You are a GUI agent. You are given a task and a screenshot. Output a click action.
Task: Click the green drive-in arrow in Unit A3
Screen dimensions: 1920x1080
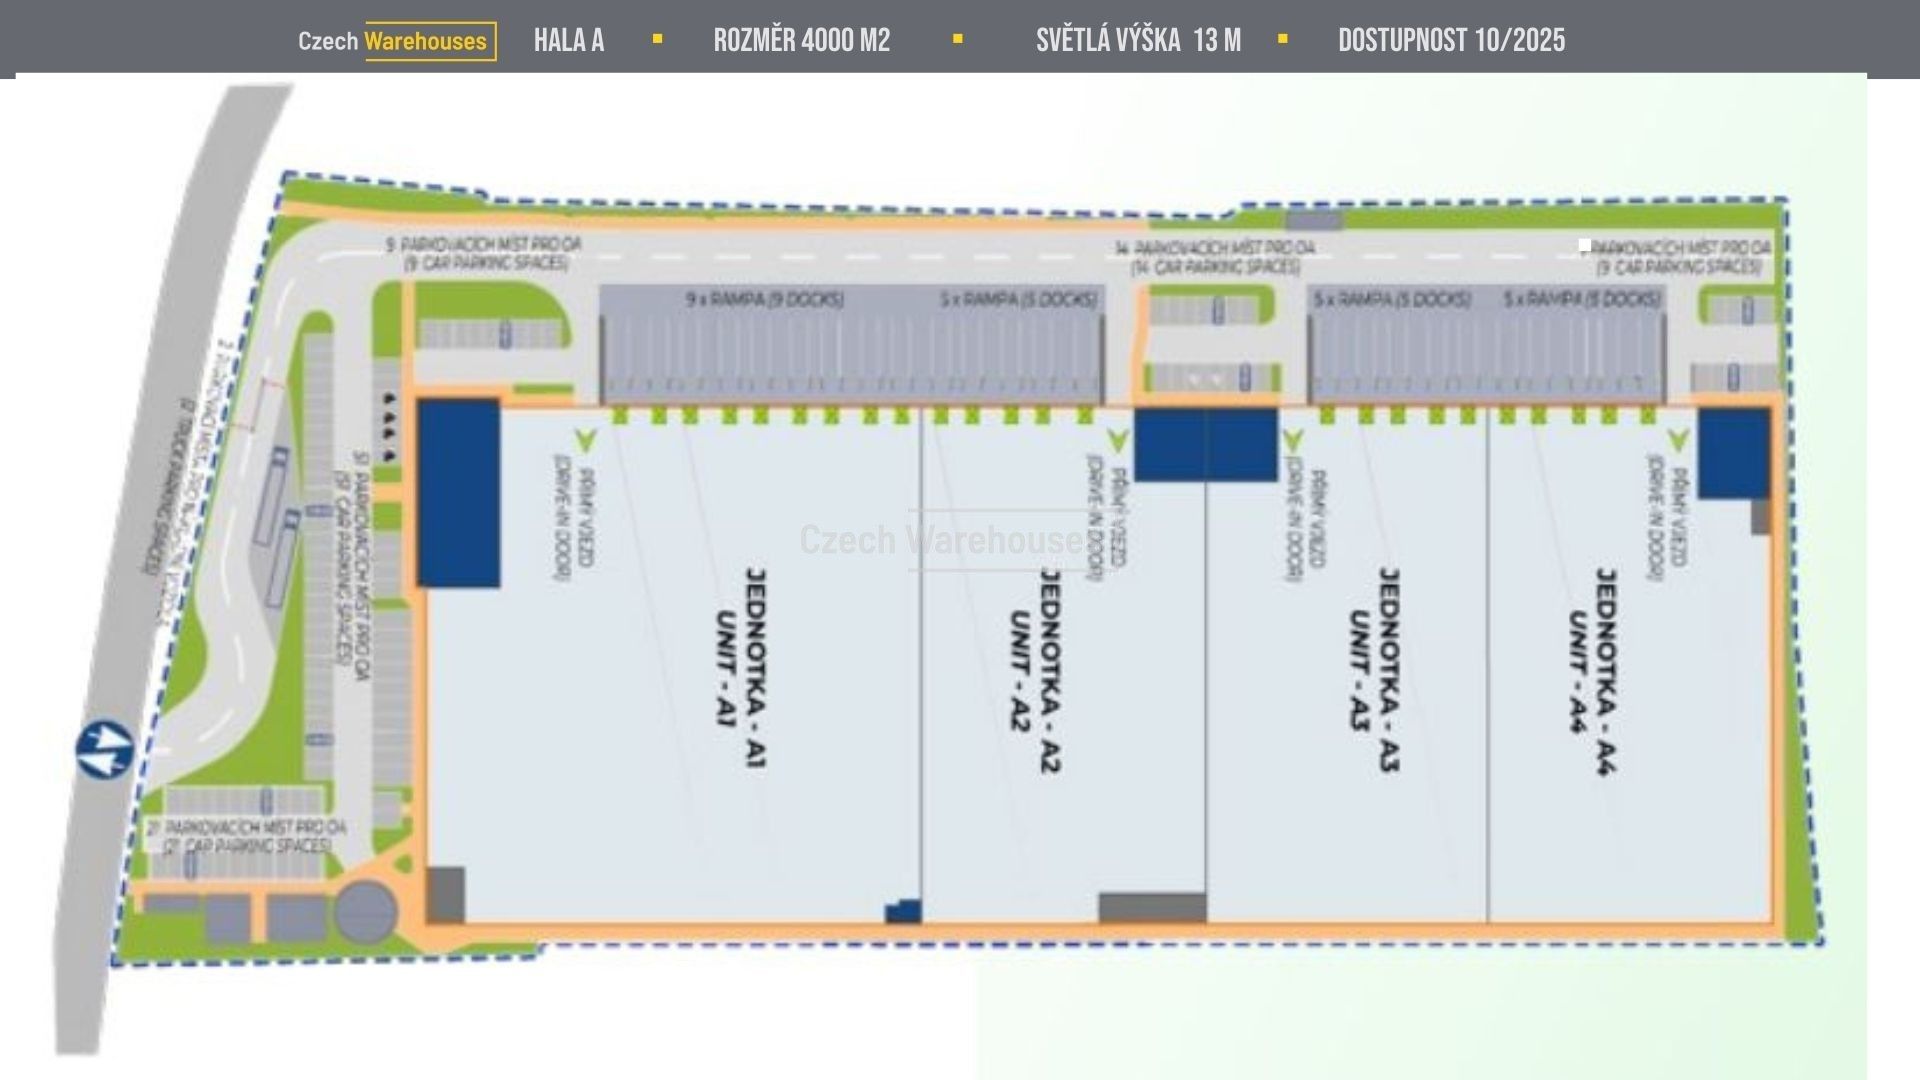click(x=1291, y=440)
